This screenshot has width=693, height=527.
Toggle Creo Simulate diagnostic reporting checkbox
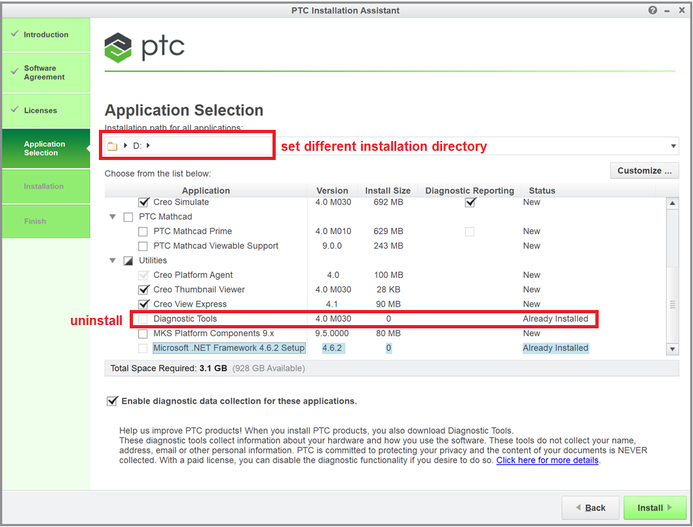[470, 202]
